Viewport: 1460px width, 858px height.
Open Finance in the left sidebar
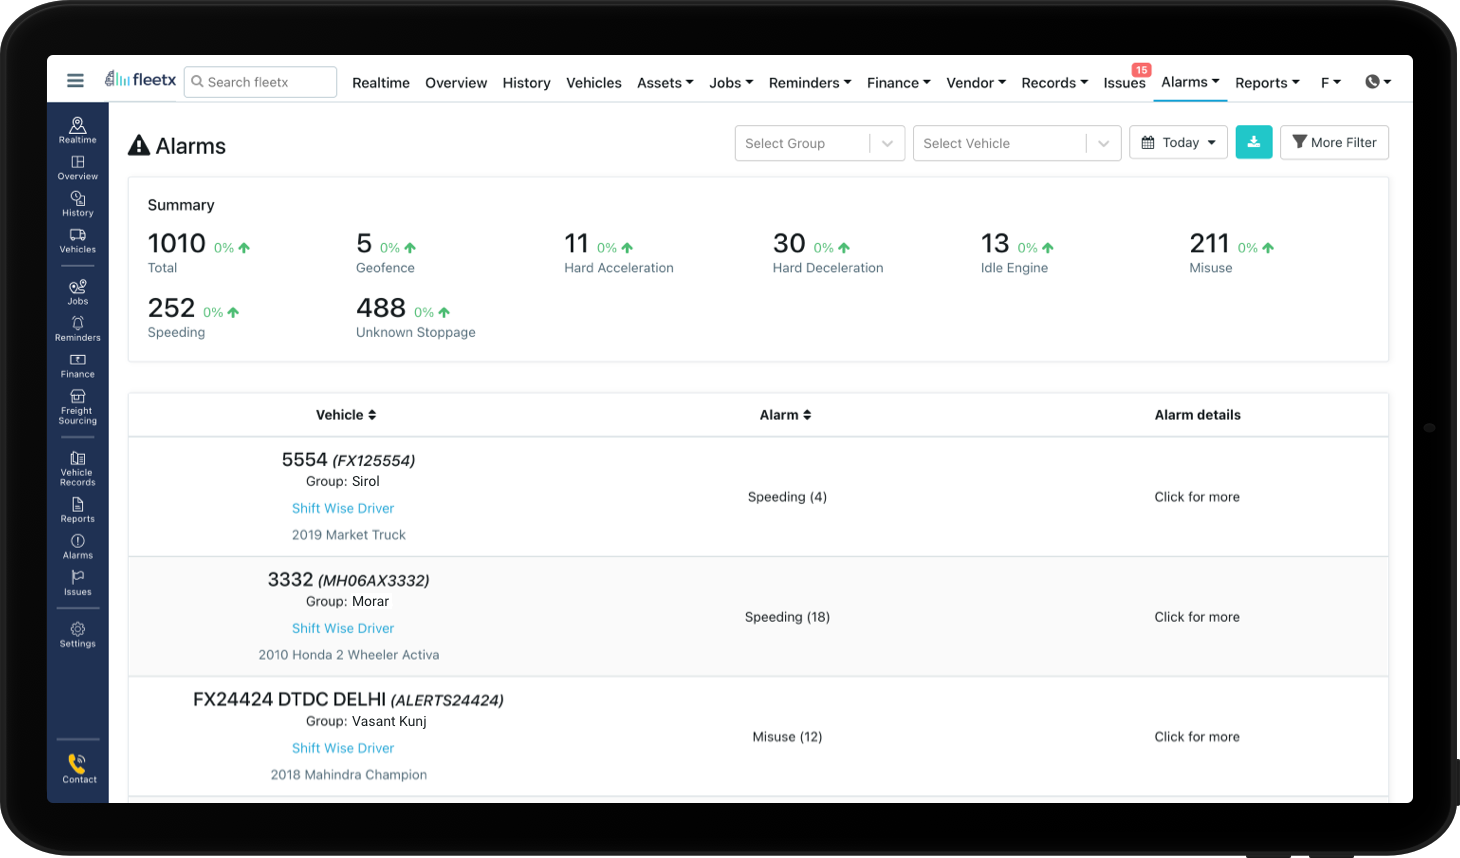point(78,366)
